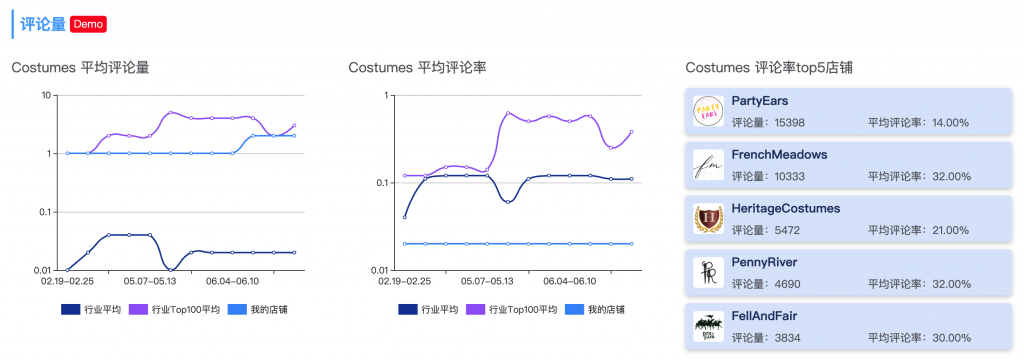
Task: Toggle 行业Top100平均 legend in 平均评论量 chart
Action: pyautogui.click(x=174, y=310)
